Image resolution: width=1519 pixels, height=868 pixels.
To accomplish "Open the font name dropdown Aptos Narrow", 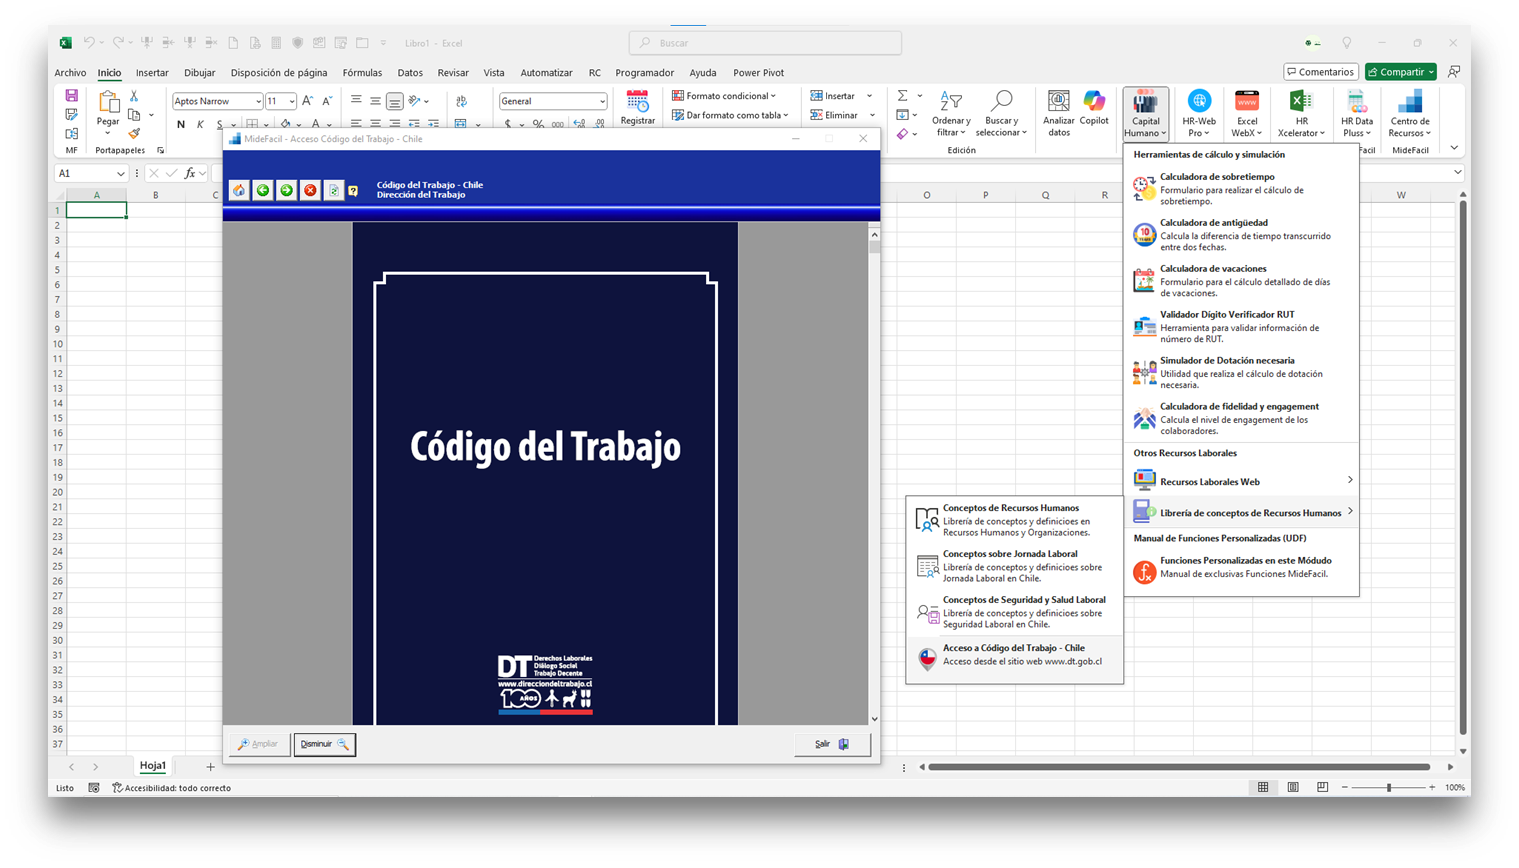I will 258,101.
